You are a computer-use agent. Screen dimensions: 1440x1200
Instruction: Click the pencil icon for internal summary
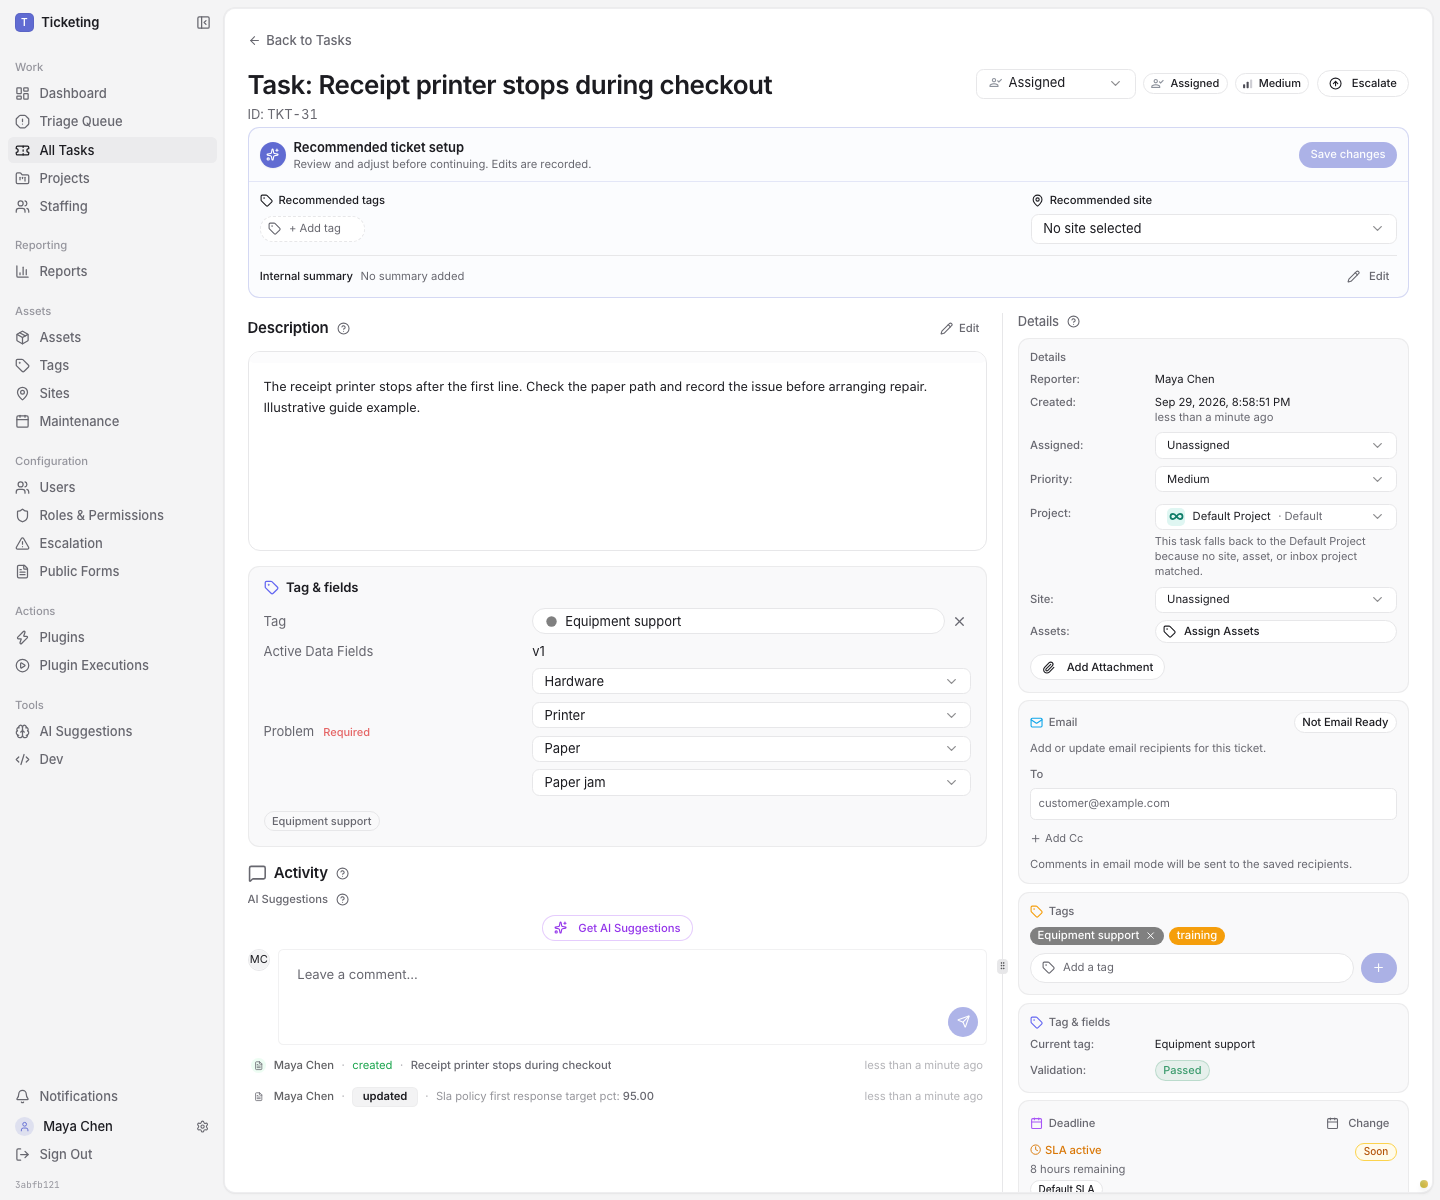pos(1353,276)
